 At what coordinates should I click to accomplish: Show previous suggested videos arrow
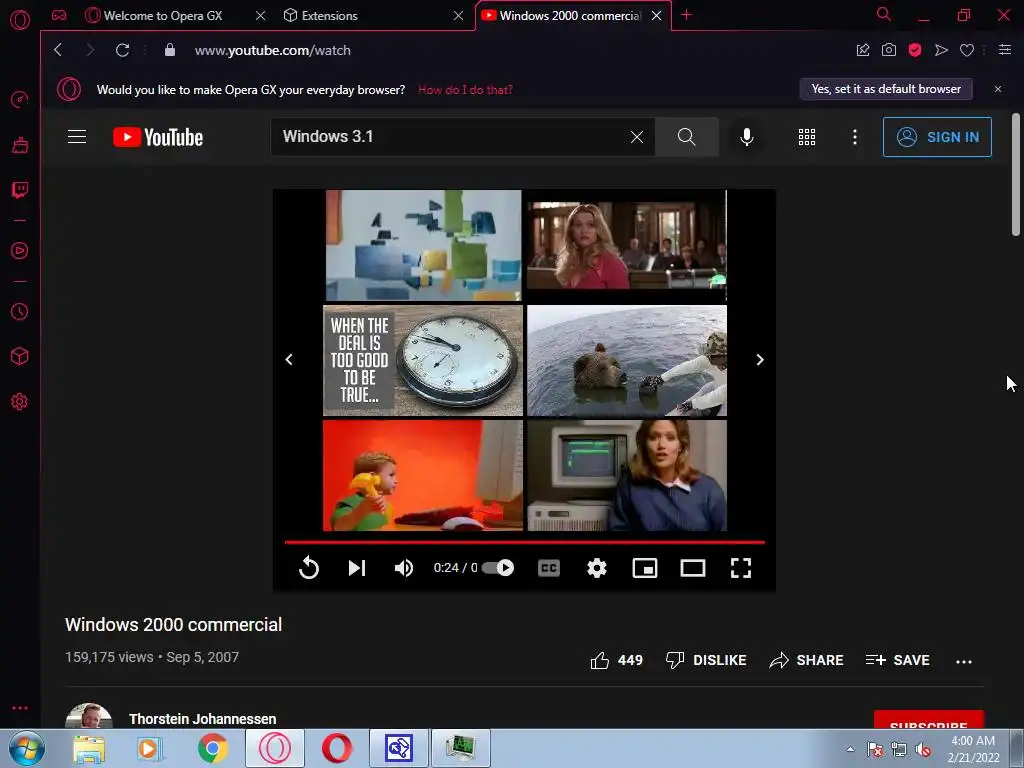coord(289,359)
